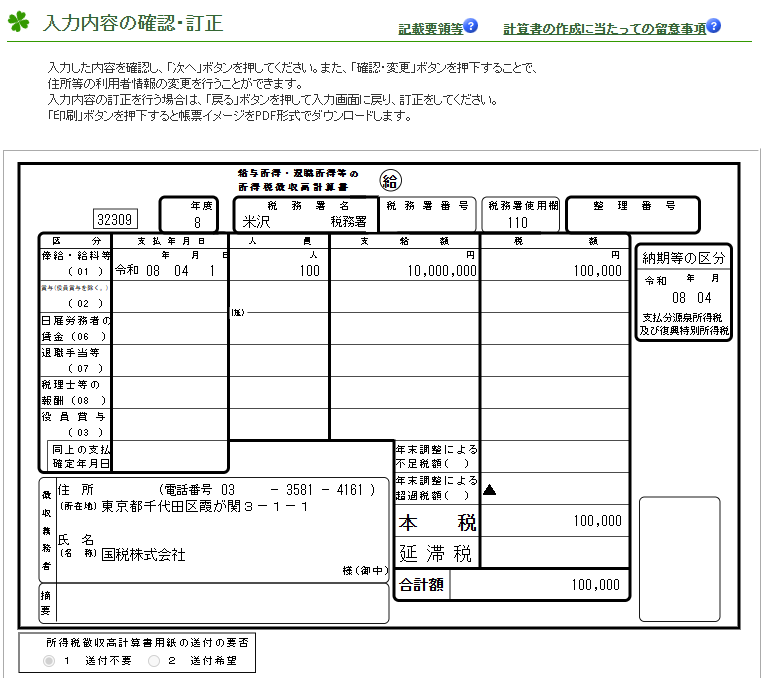Click the 年度 field showing 8
Screen dimensions: 763x678
pyautogui.click(x=189, y=215)
